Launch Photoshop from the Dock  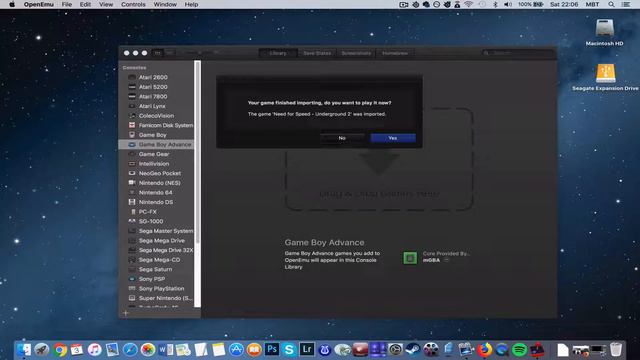coord(271,349)
